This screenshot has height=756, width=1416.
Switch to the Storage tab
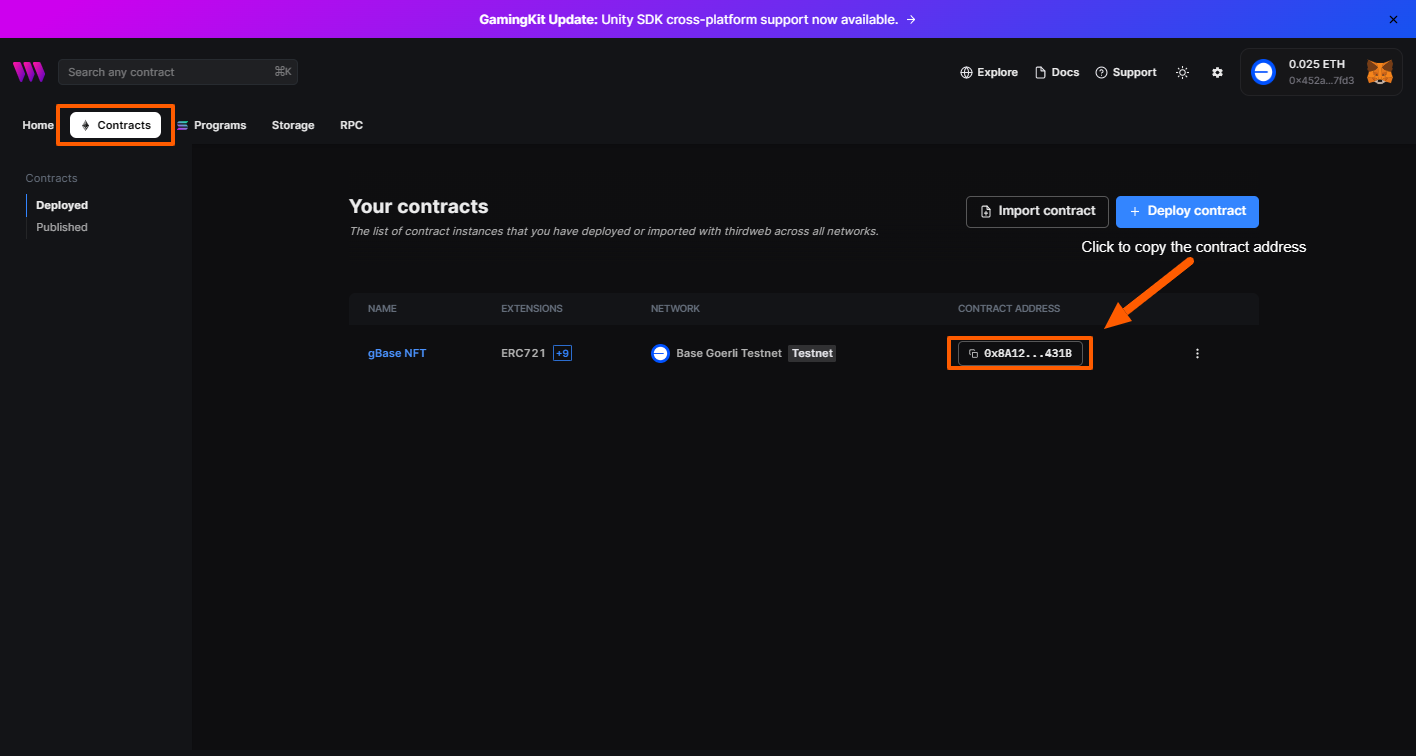click(x=293, y=125)
